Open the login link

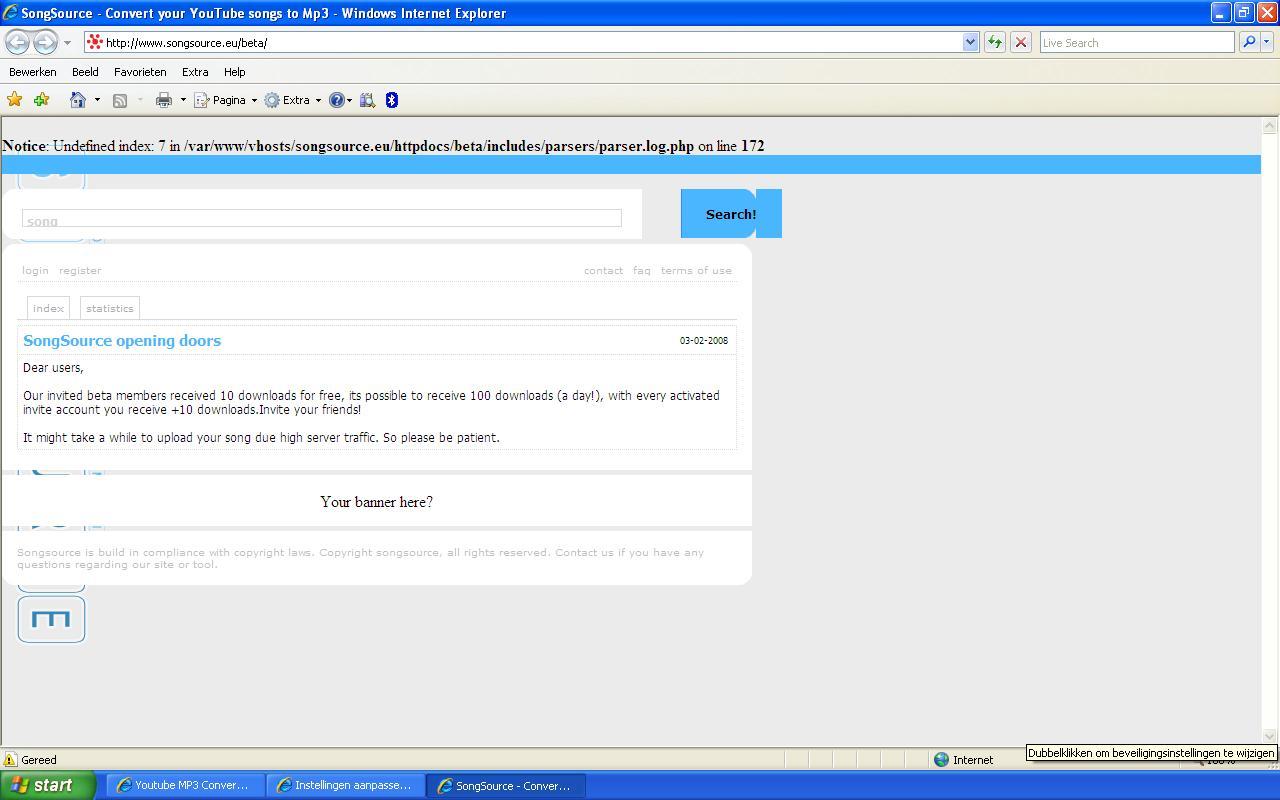point(35,270)
